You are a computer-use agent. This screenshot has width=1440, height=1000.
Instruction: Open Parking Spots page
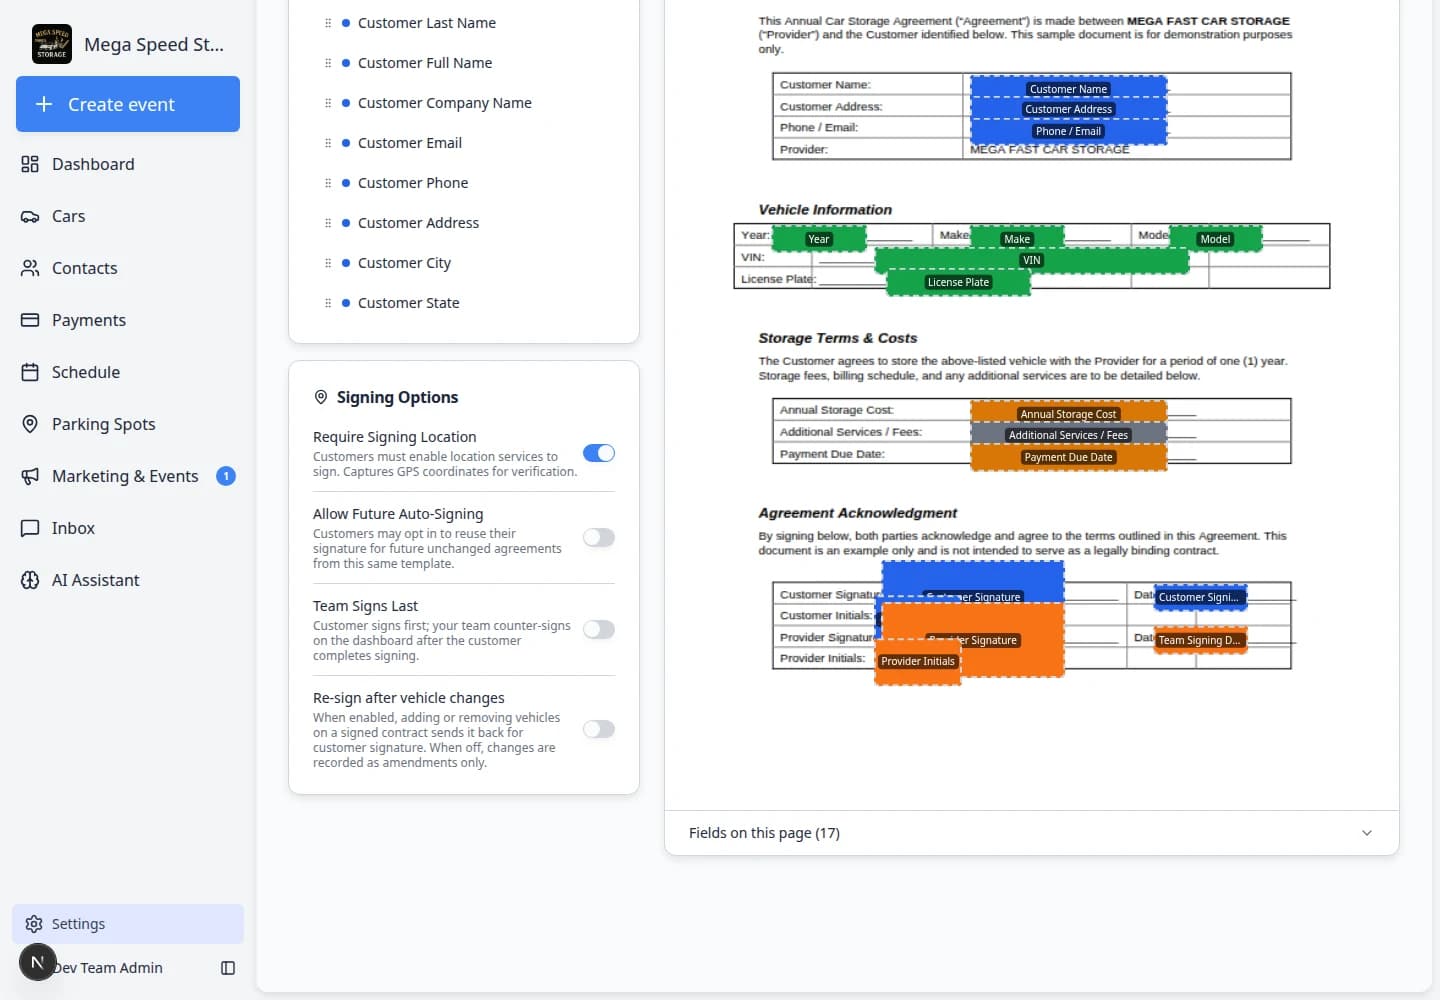128,424
